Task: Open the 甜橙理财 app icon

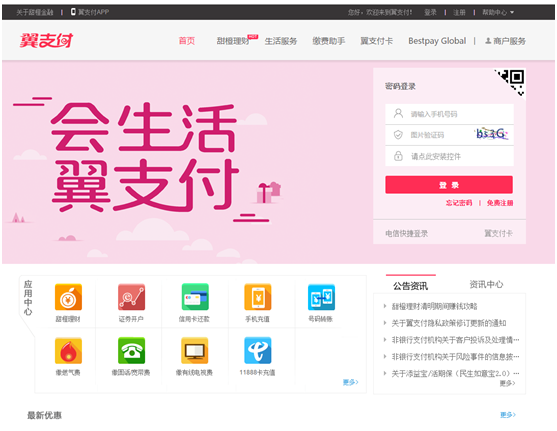Action: (68, 297)
